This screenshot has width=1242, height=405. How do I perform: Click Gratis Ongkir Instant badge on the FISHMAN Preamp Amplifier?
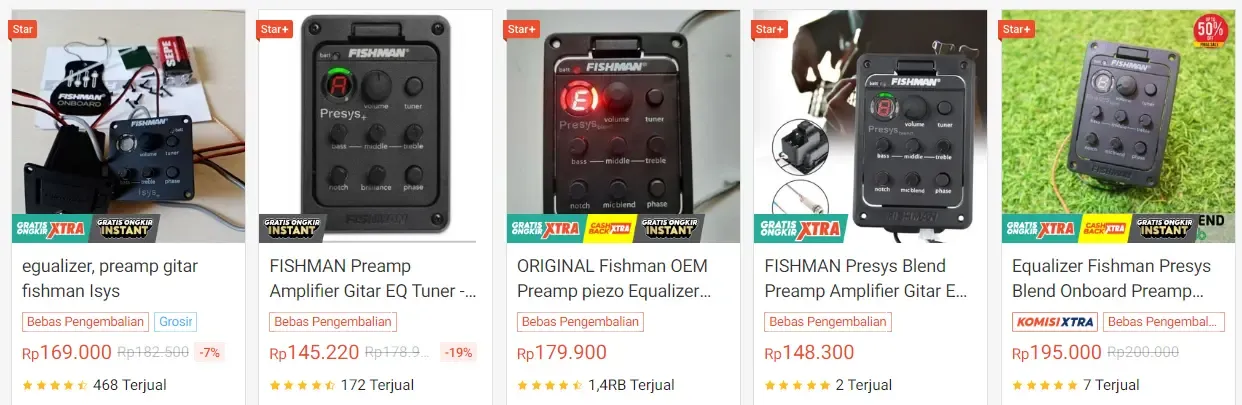pos(296,228)
